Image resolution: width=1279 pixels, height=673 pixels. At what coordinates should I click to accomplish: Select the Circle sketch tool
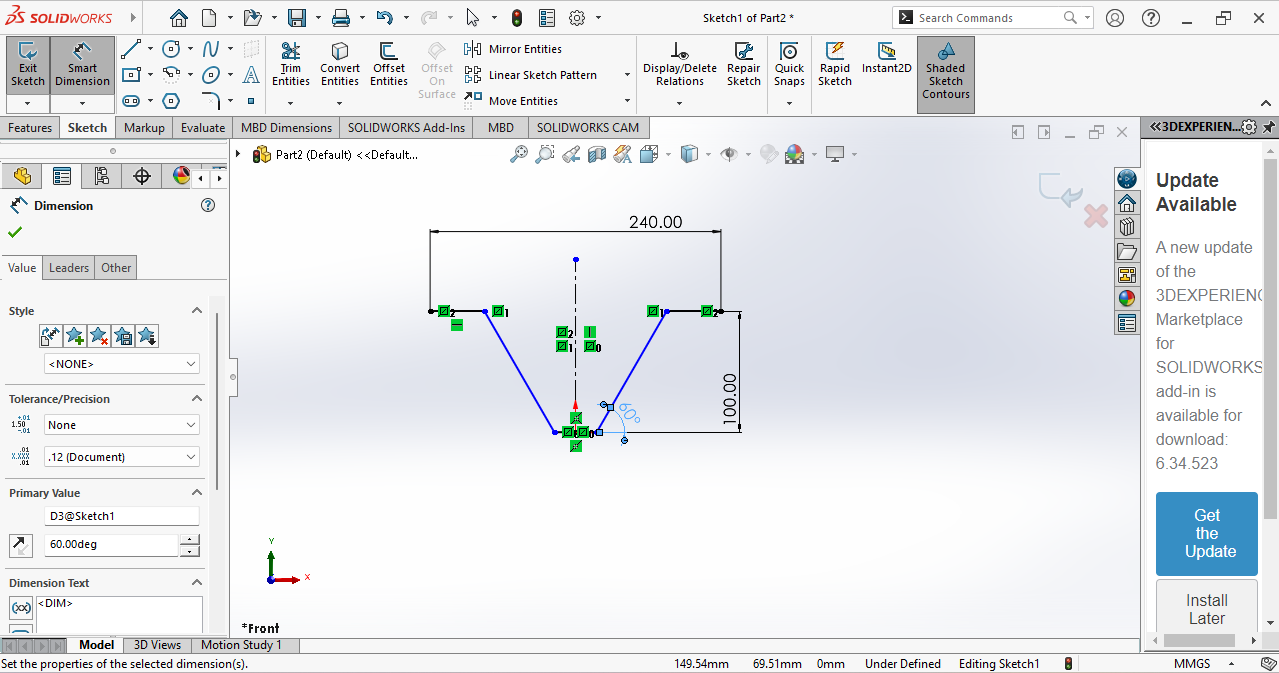tap(171, 49)
